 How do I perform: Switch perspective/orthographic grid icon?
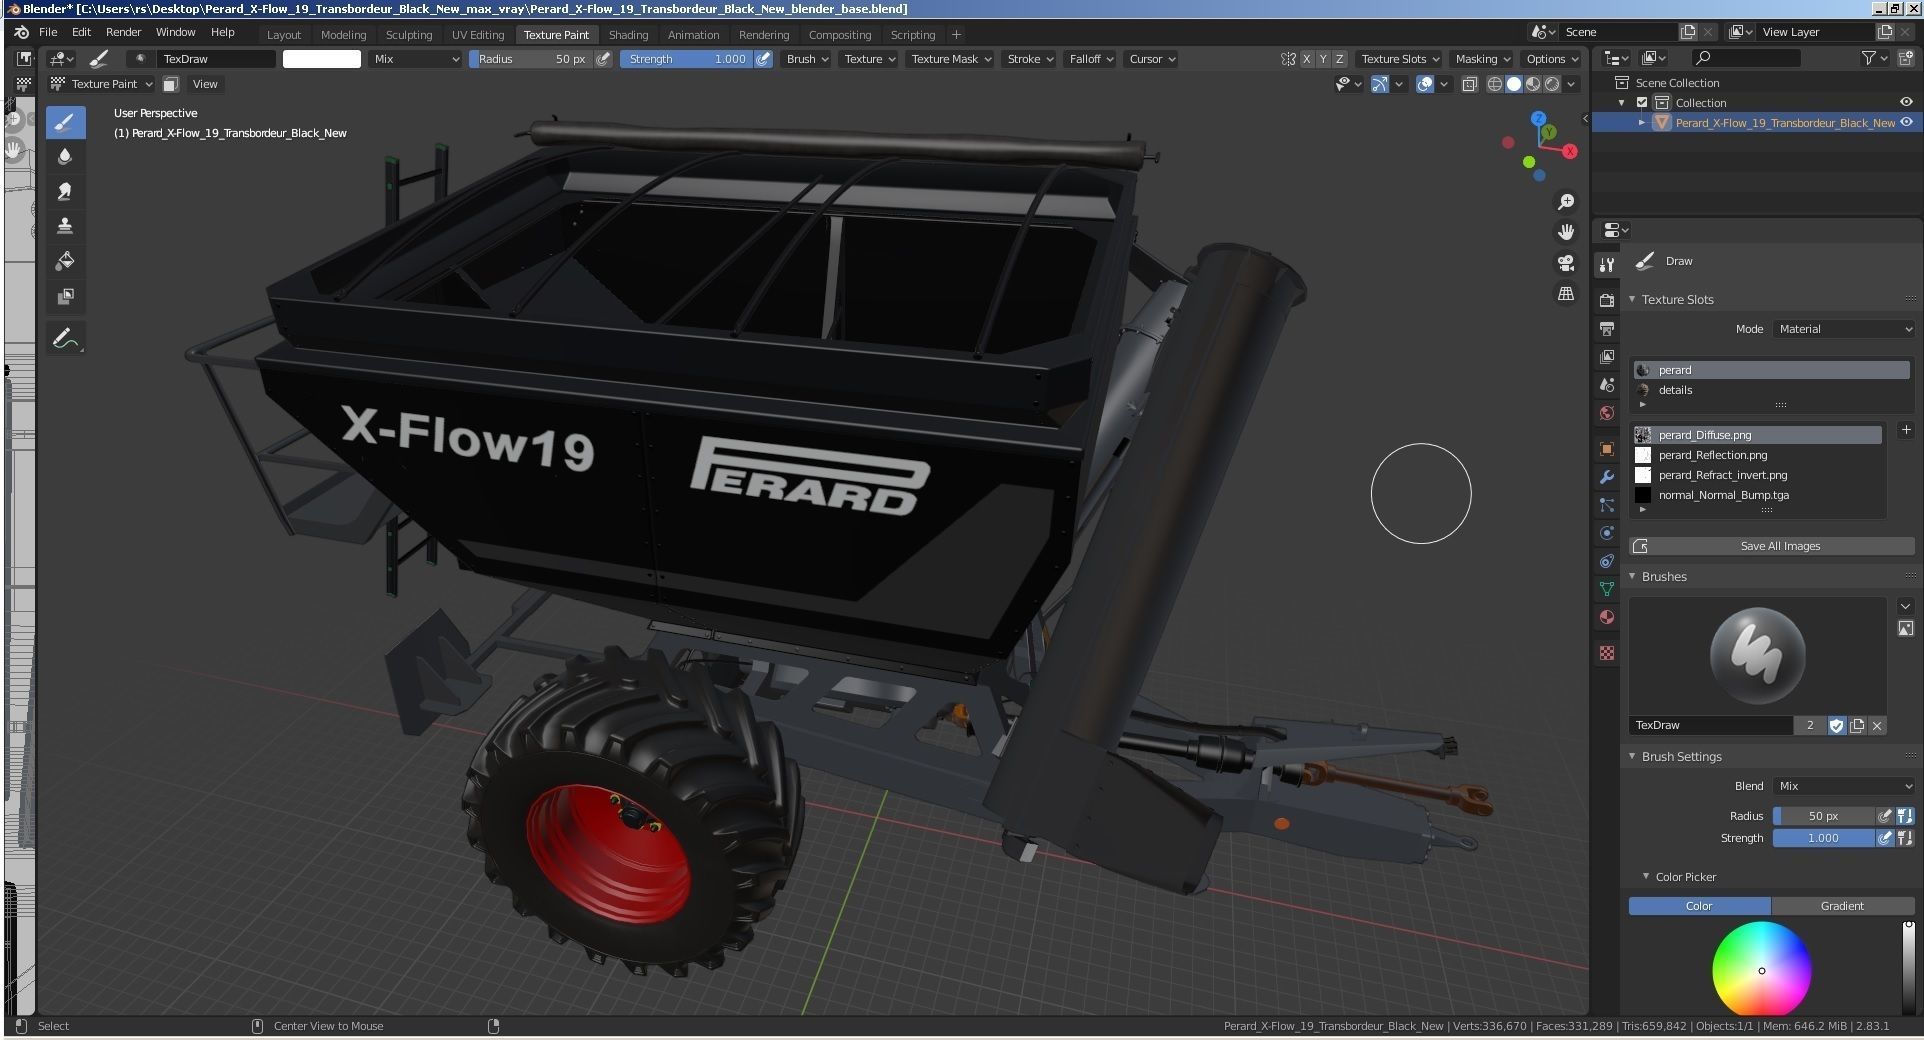click(x=1566, y=294)
